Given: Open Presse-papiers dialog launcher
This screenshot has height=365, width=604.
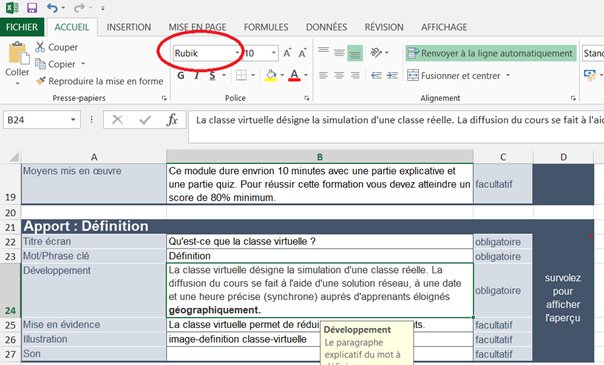Looking at the screenshot, I should [164, 99].
